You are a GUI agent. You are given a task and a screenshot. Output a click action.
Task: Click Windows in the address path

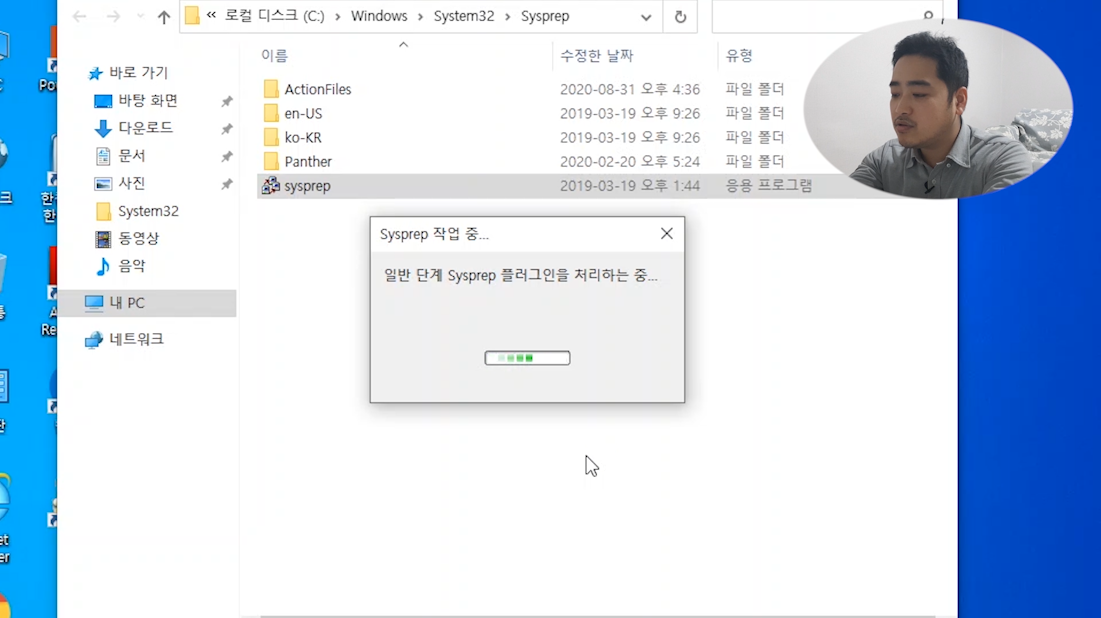379,16
